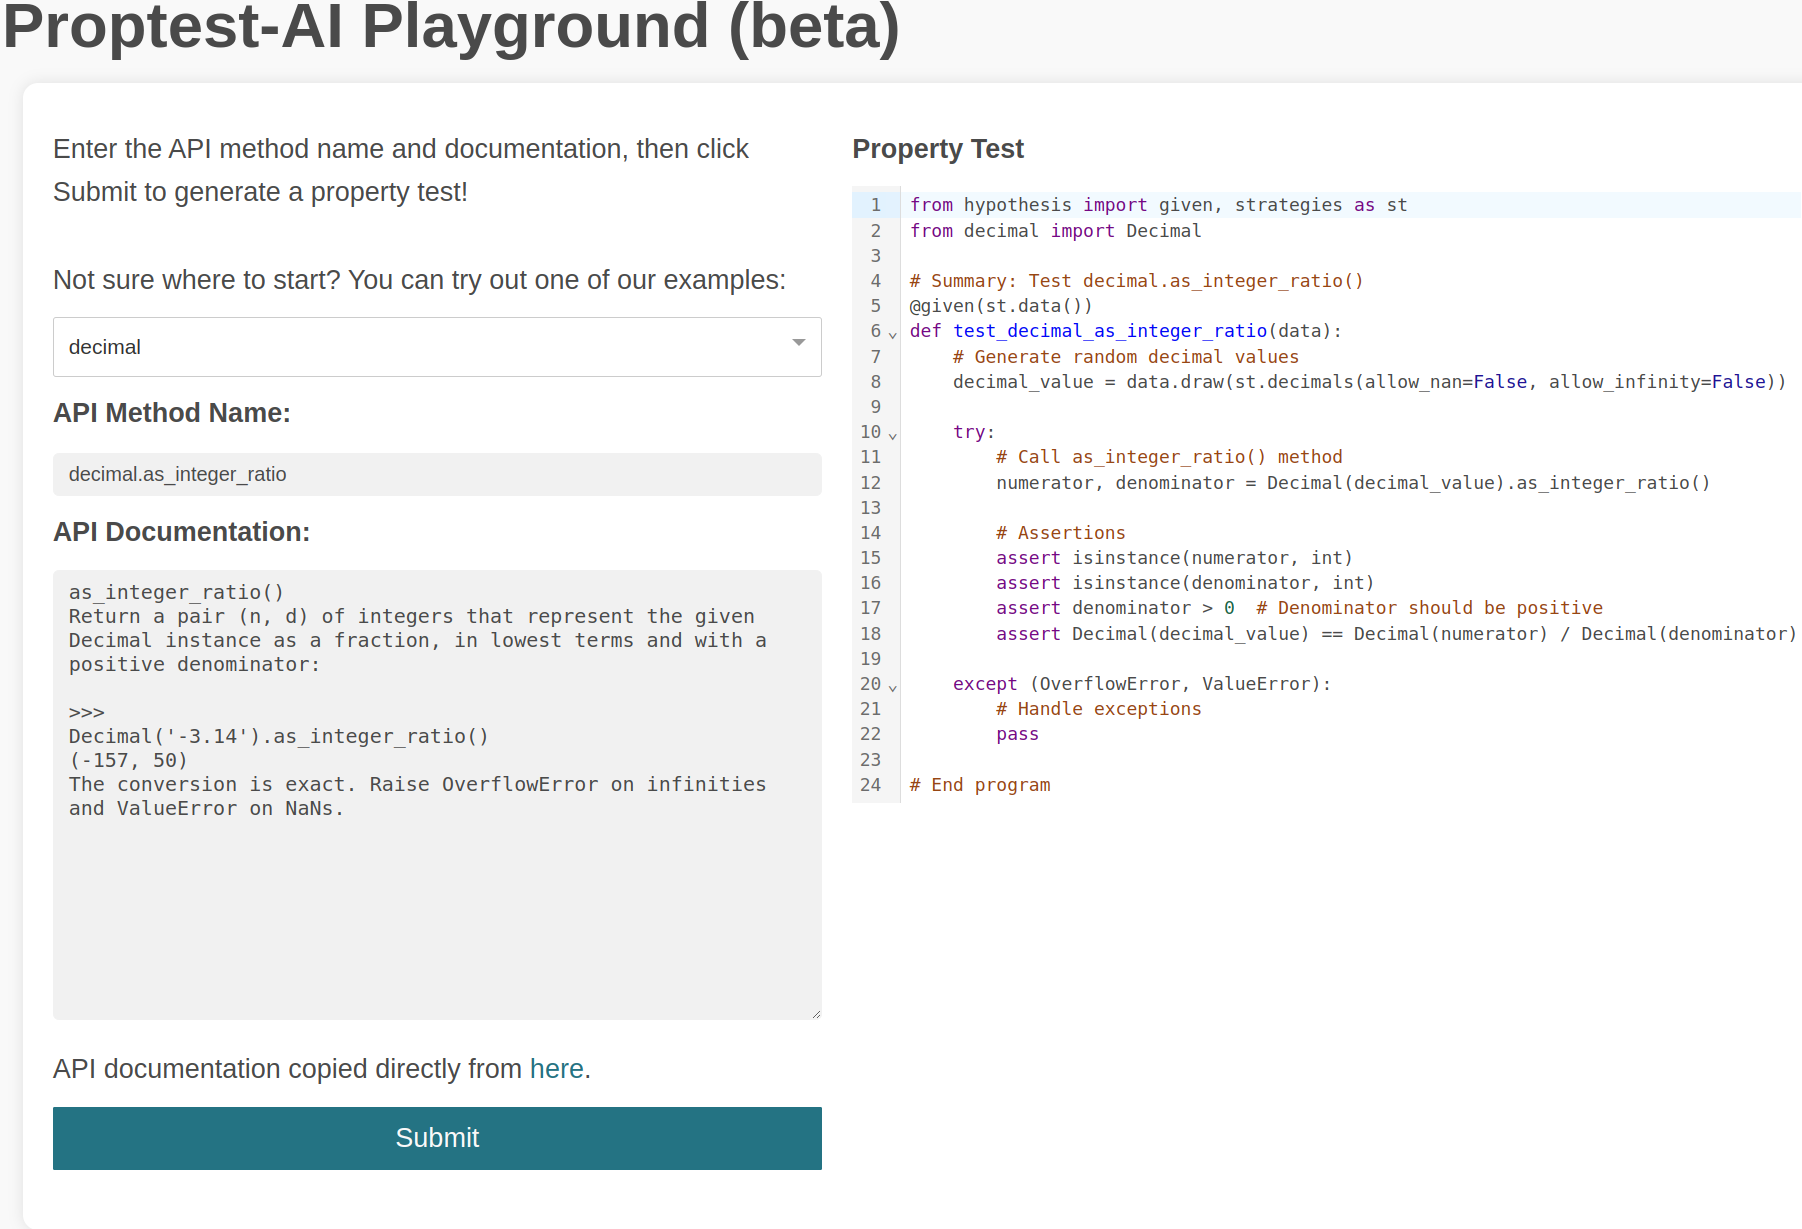Click the 'assert Decimal(decimal_value) ==' line

[1396, 634]
